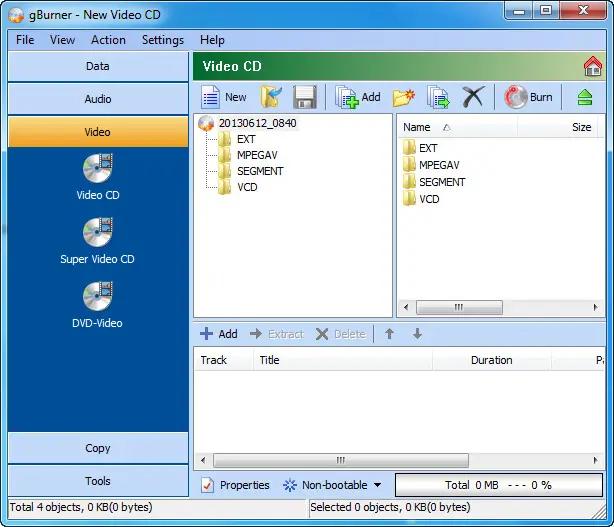Click the green Eject icon
This screenshot has width=614, height=527.
coord(585,97)
